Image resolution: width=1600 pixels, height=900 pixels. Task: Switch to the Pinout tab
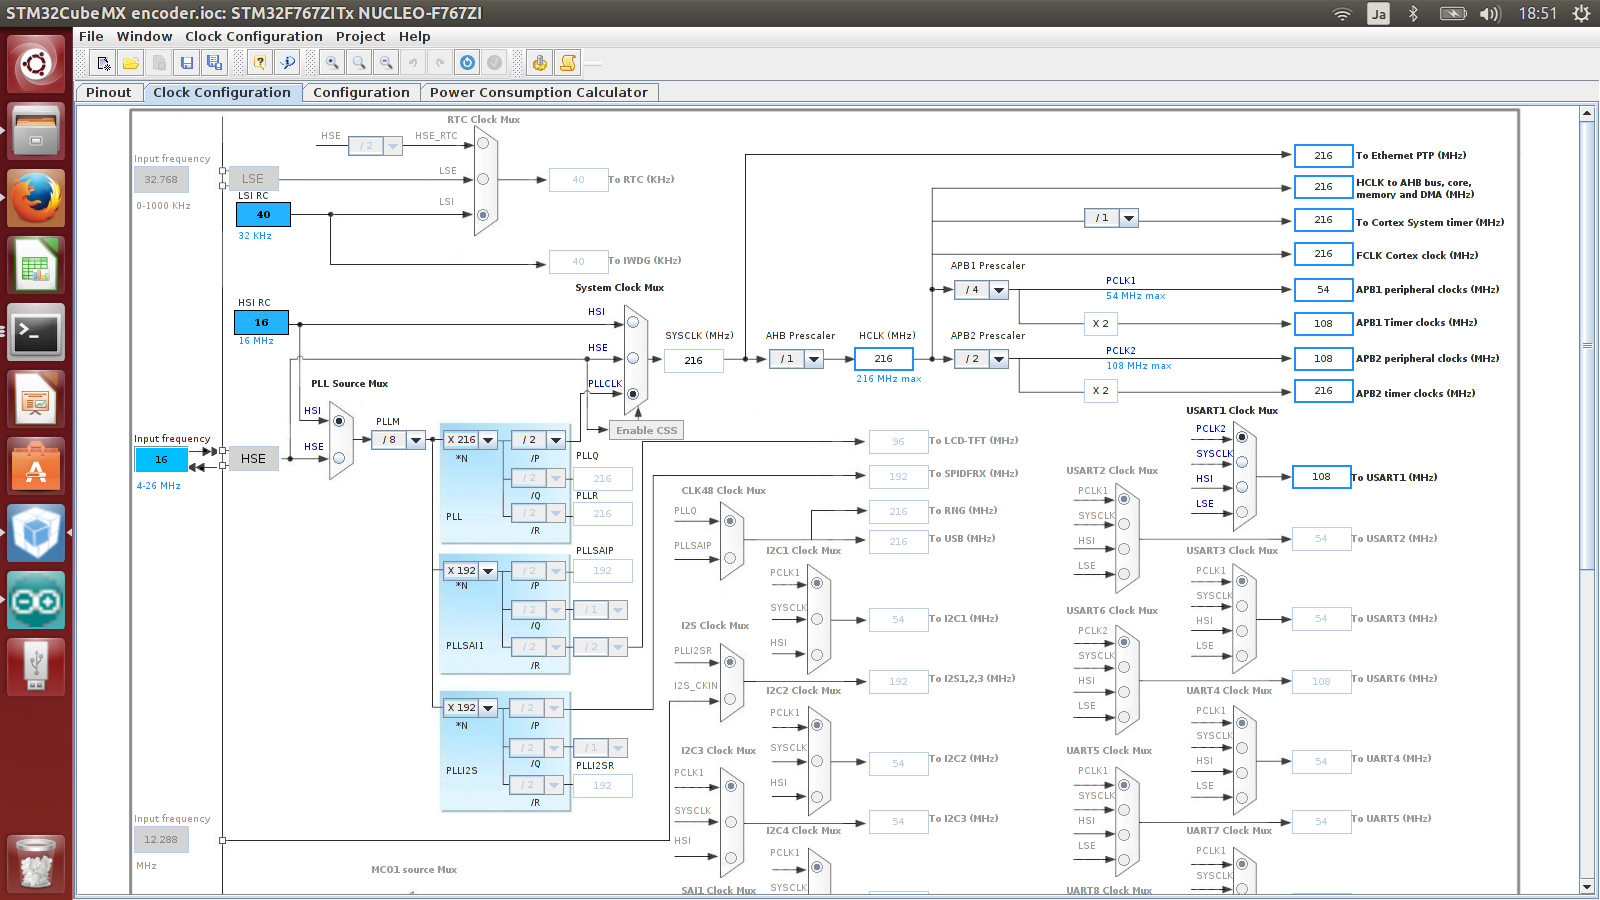(x=108, y=92)
